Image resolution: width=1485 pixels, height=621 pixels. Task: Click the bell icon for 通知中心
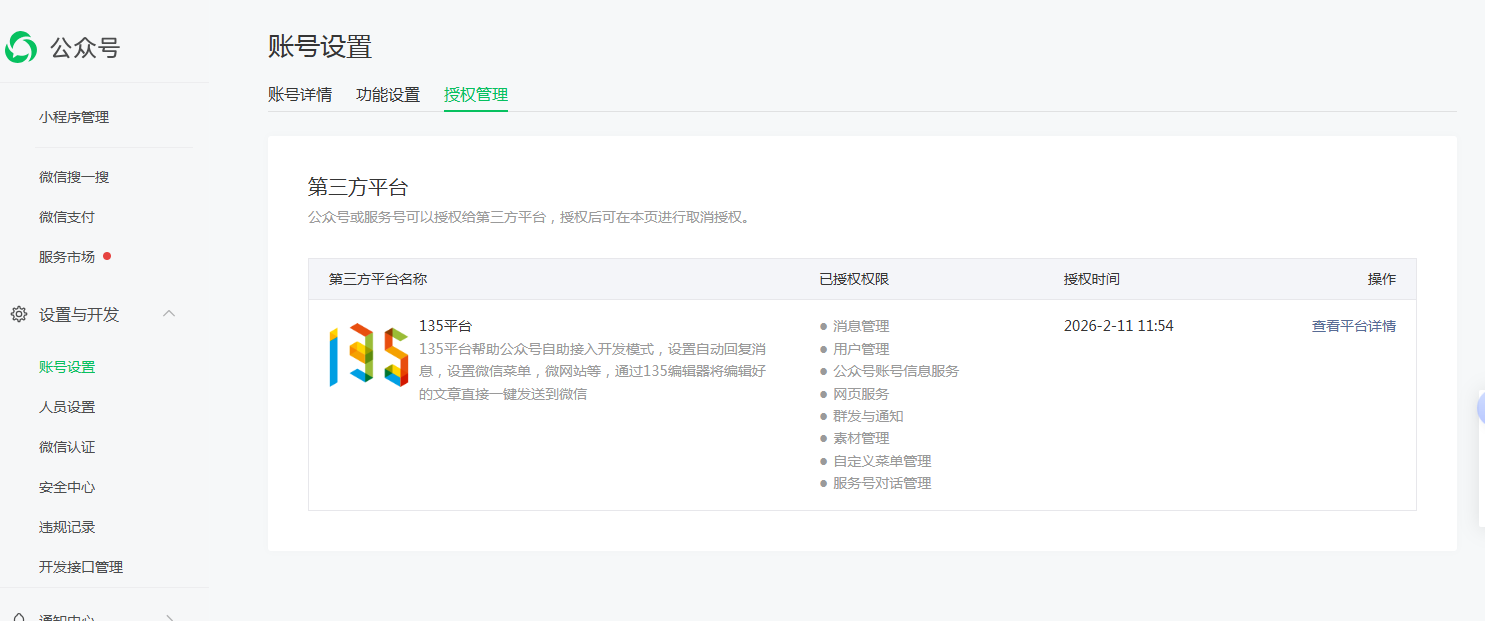[x=18, y=618]
